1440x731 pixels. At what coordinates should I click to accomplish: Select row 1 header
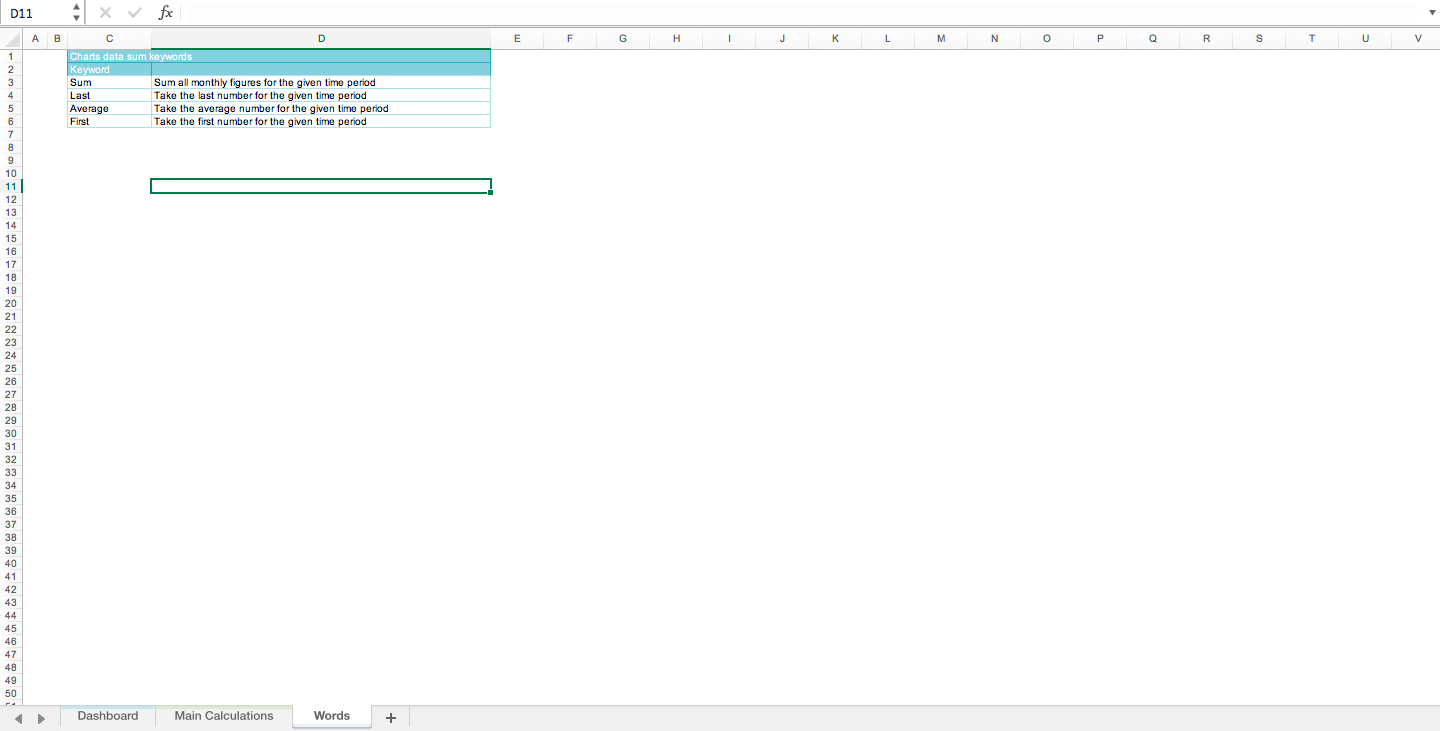(x=11, y=56)
